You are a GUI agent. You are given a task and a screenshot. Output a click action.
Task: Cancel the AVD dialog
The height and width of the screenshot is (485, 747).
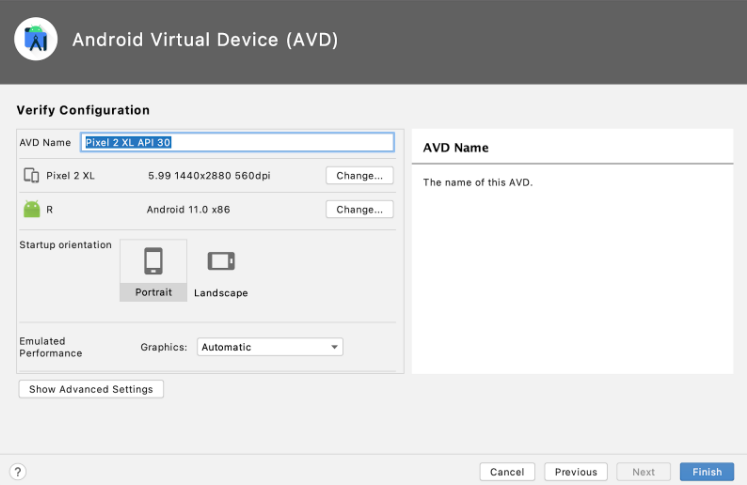[x=507, y=472]
